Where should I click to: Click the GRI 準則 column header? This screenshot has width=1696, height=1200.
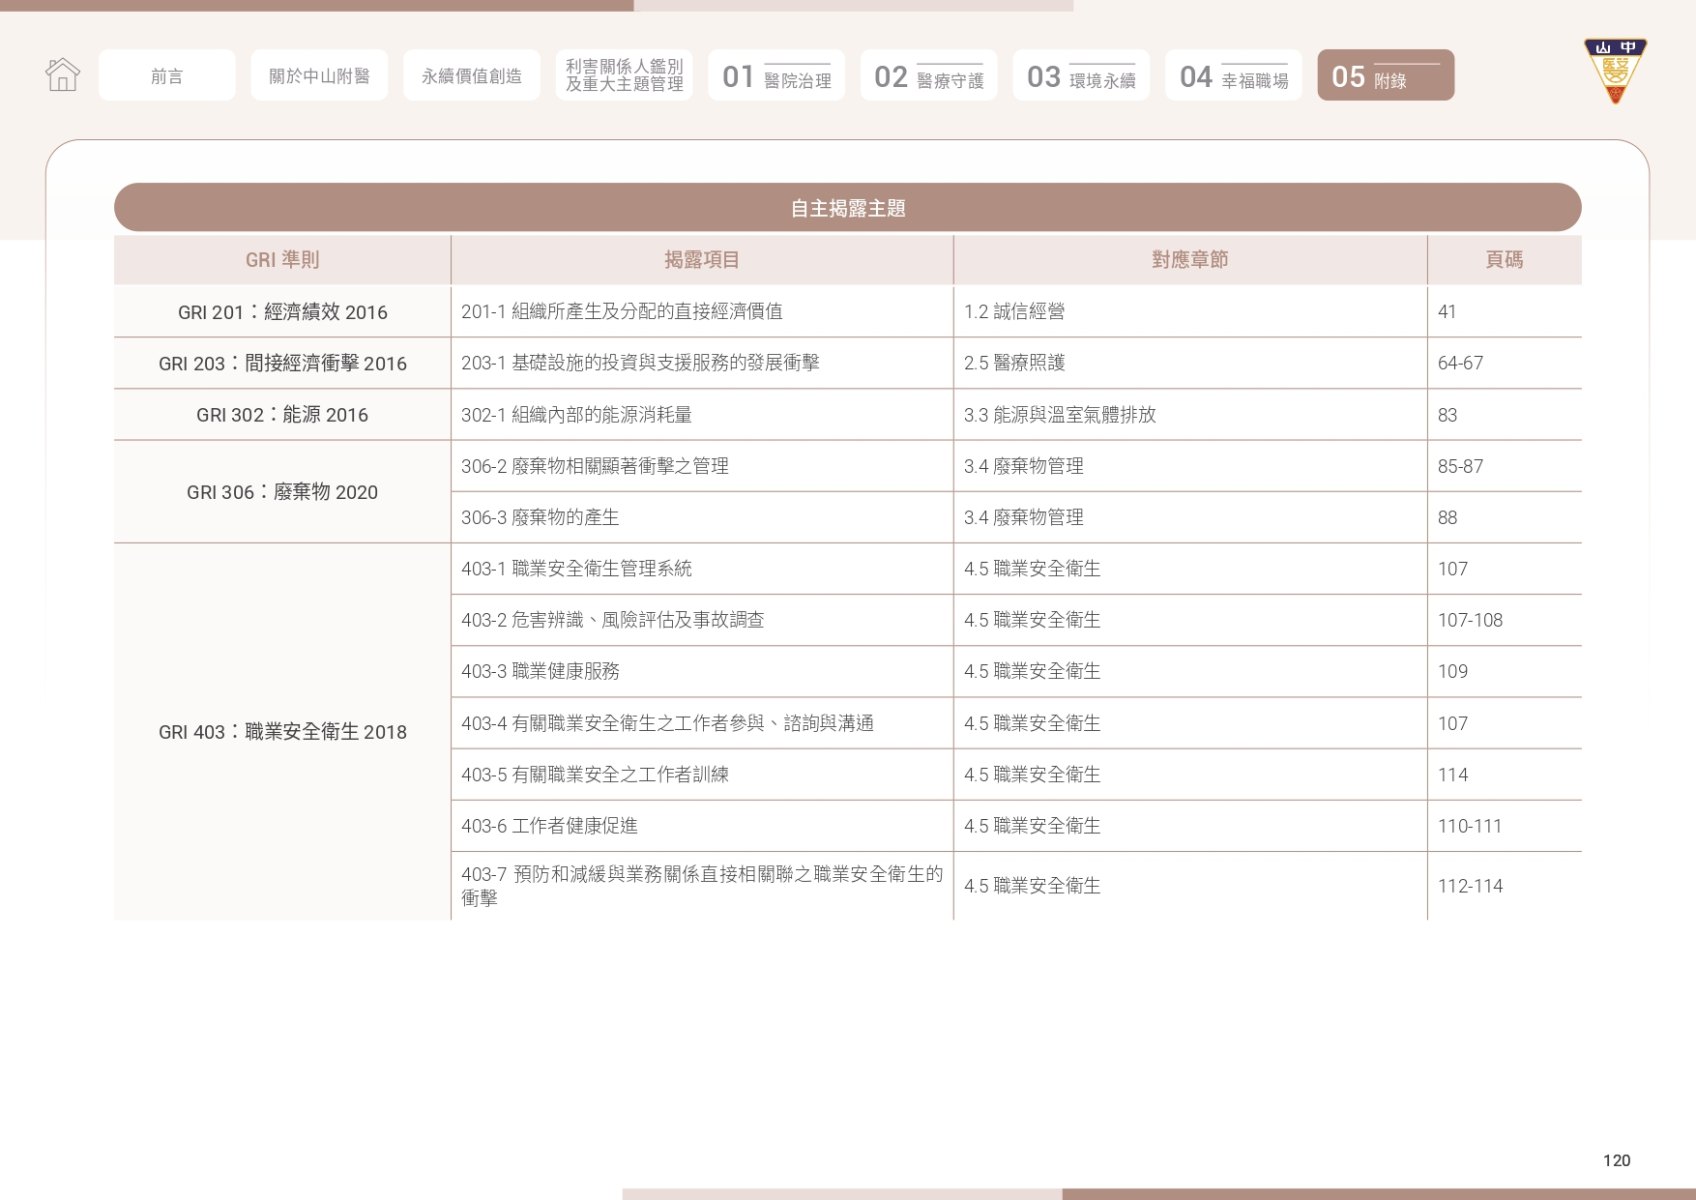tap(282, 260)
